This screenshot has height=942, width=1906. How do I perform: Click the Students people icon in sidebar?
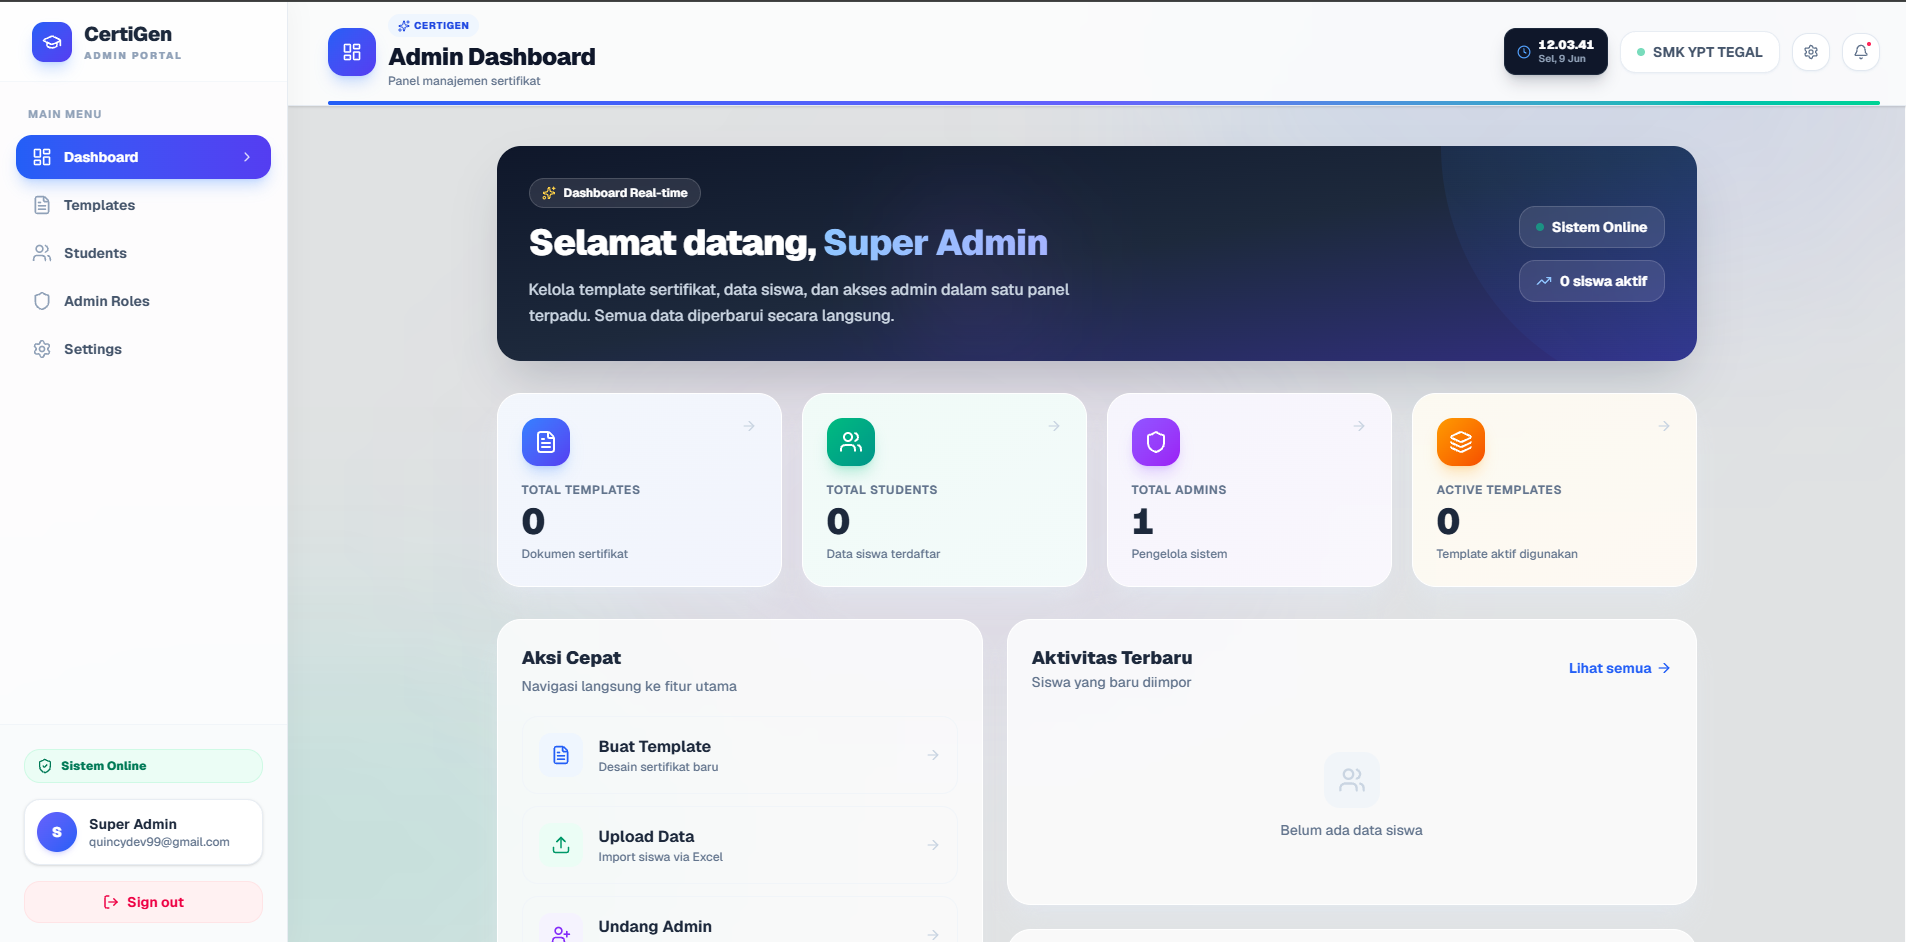42,253
